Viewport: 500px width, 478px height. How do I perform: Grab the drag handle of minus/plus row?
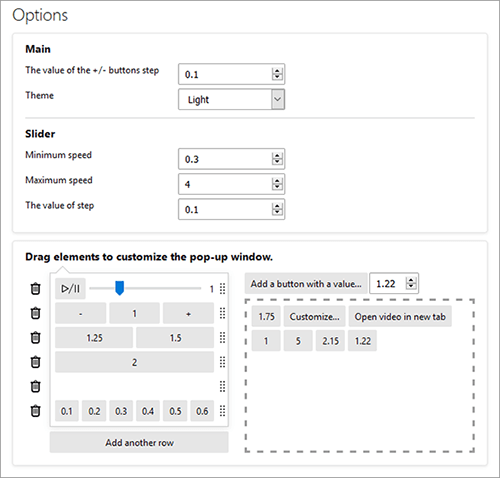coord(223,313)
